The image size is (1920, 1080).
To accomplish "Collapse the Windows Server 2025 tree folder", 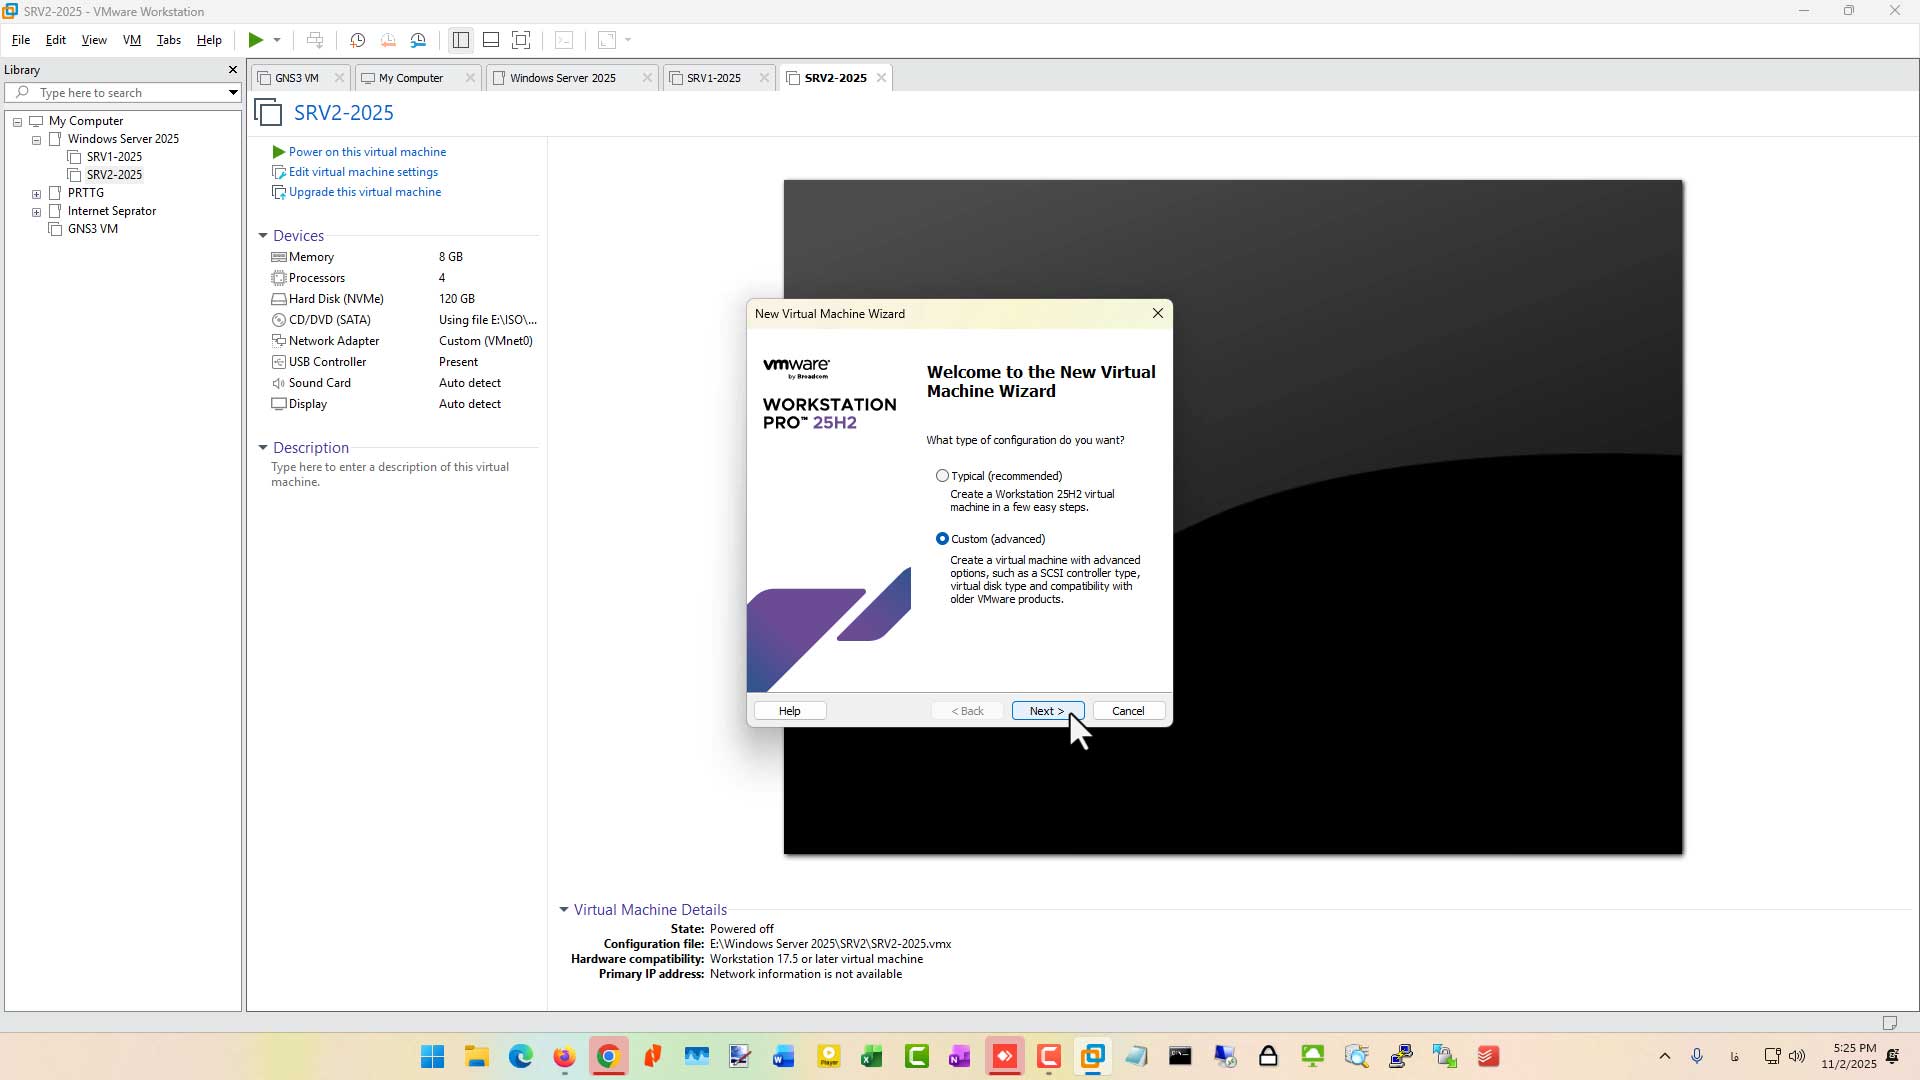I will (37, 140).
